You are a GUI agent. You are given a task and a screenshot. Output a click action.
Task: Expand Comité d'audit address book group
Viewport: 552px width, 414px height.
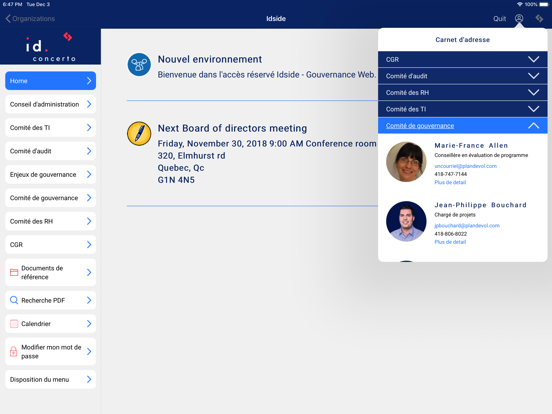(x=463, y=76)
